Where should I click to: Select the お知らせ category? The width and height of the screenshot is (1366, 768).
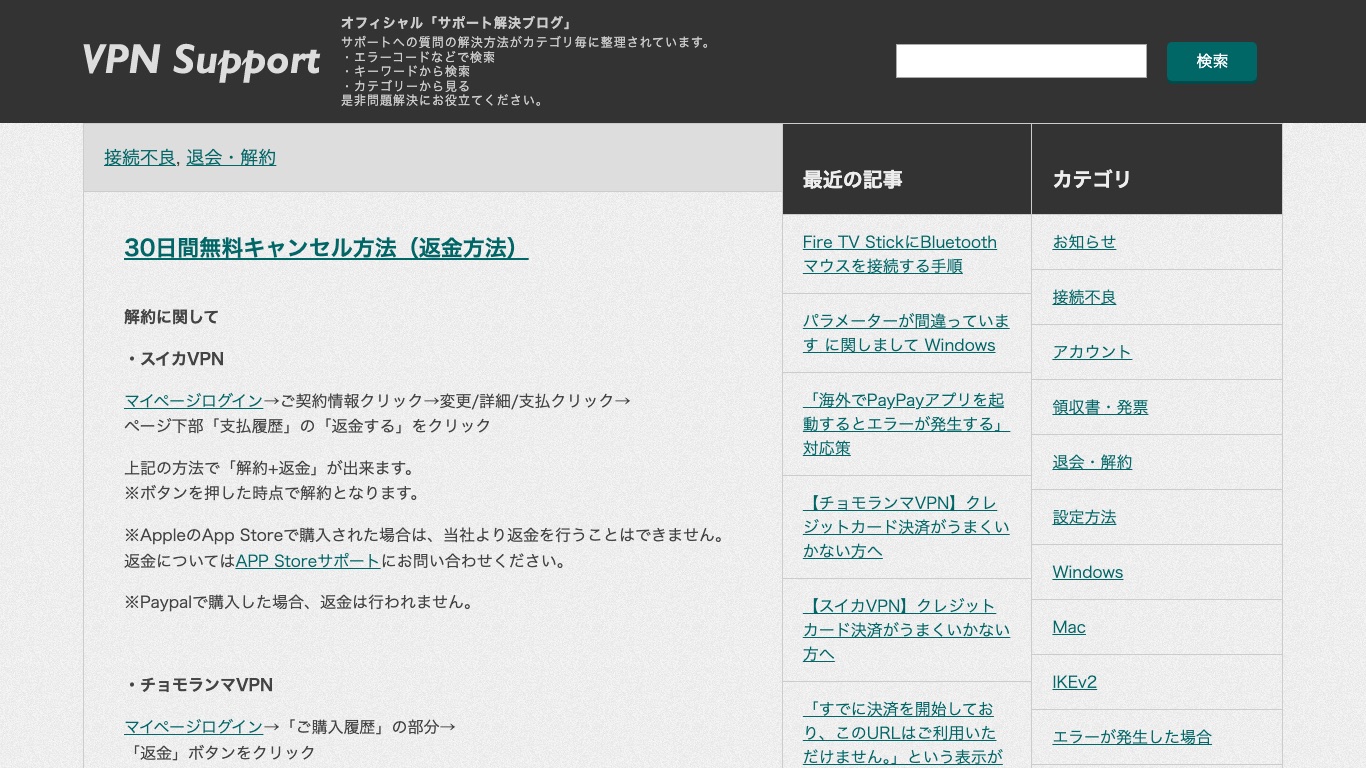[x=1084, y=242]
